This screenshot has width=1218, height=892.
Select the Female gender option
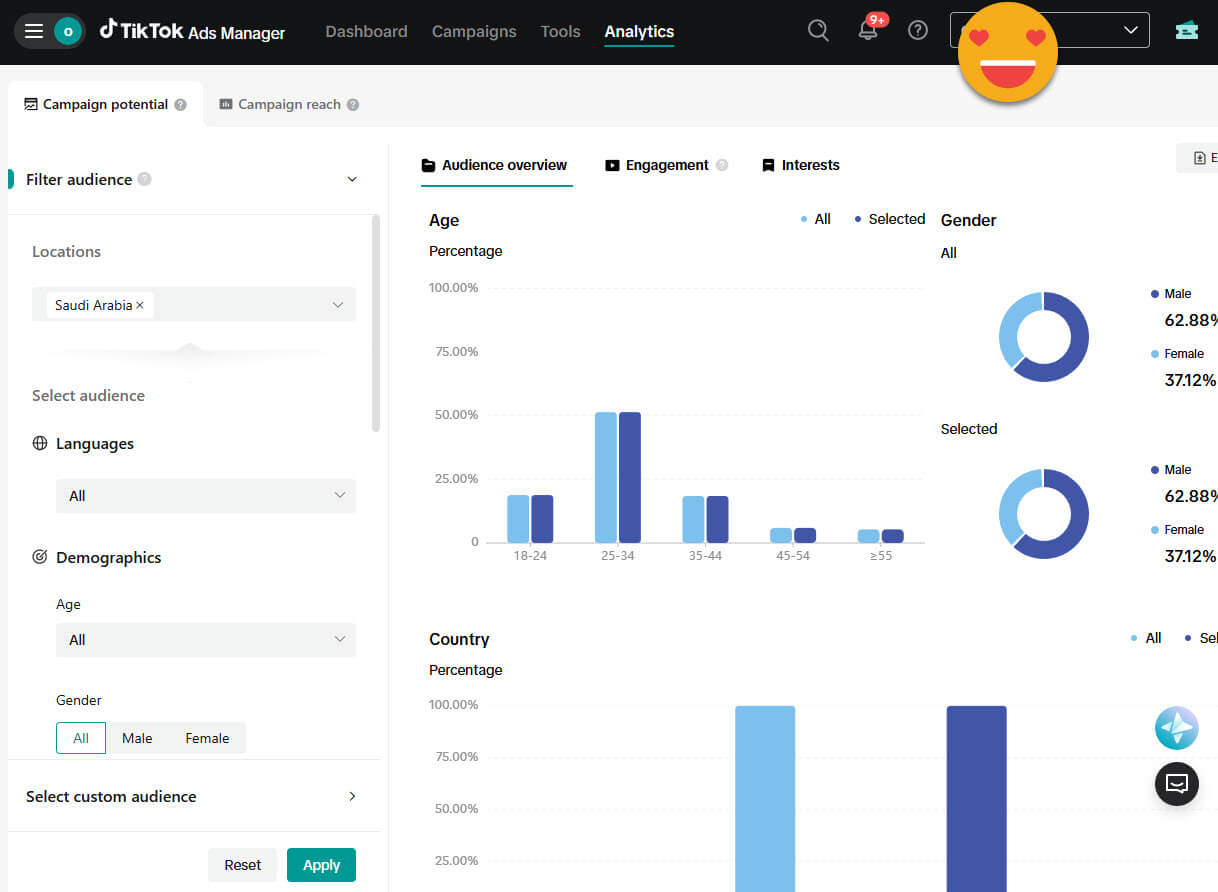pos(207,738)
